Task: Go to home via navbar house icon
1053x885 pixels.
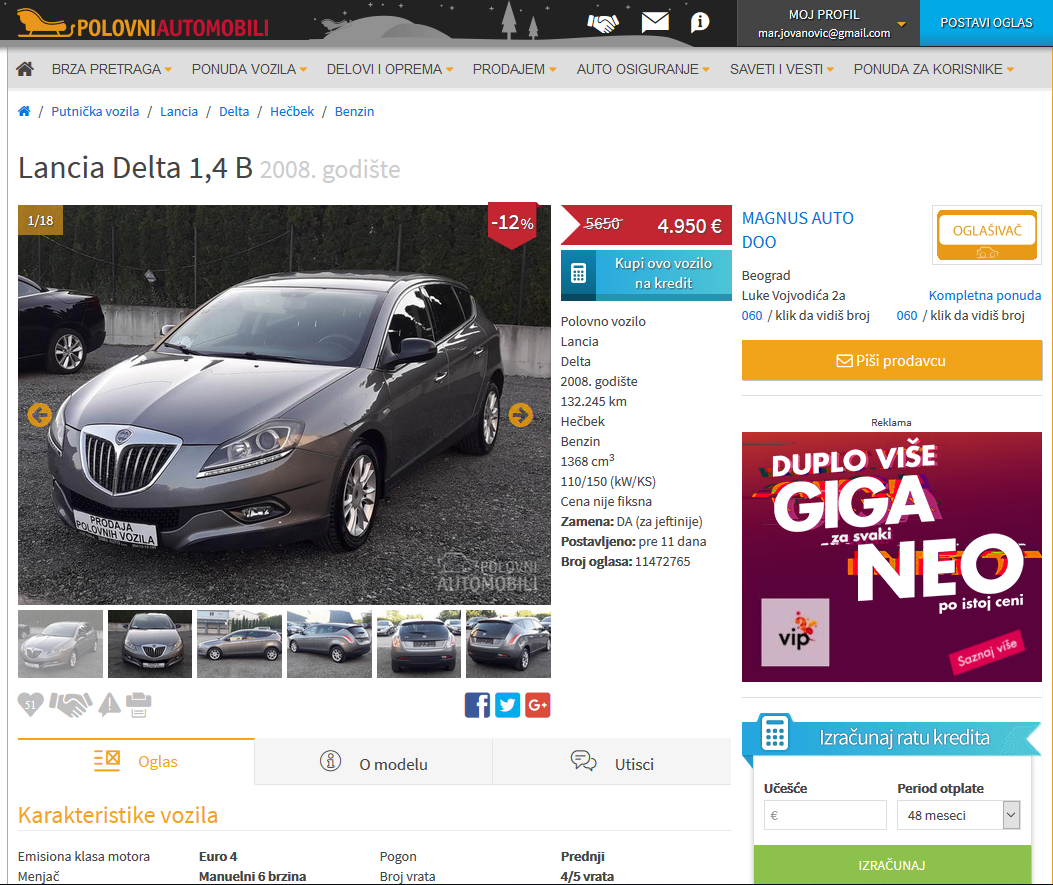Action: click(x=25, y=68)
